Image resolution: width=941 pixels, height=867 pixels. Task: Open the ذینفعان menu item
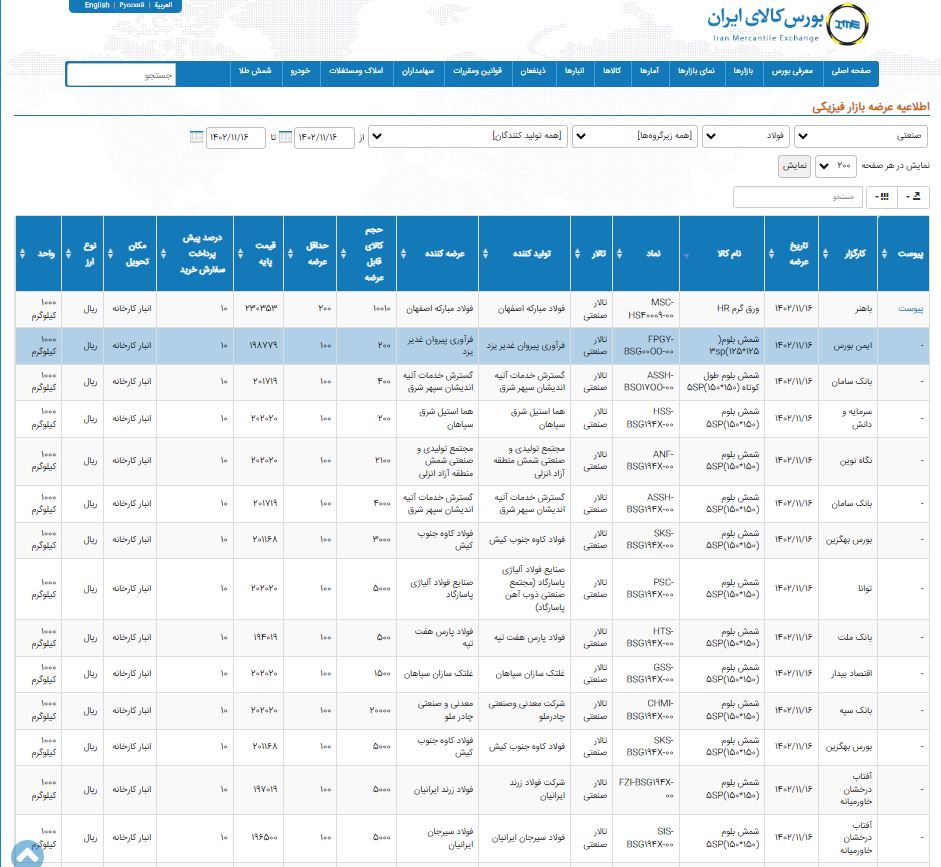(x=533, y=71)
